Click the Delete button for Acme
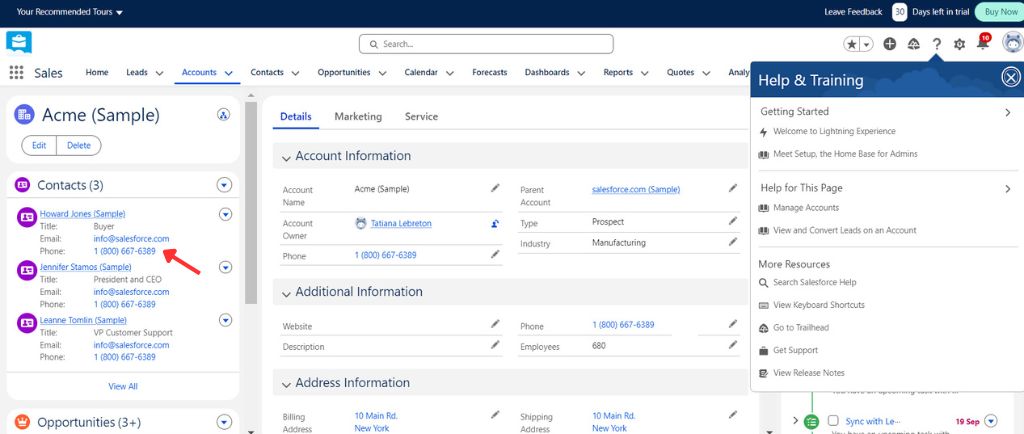The height and width of the screenshot is (434, 1024). click(79, 146)
